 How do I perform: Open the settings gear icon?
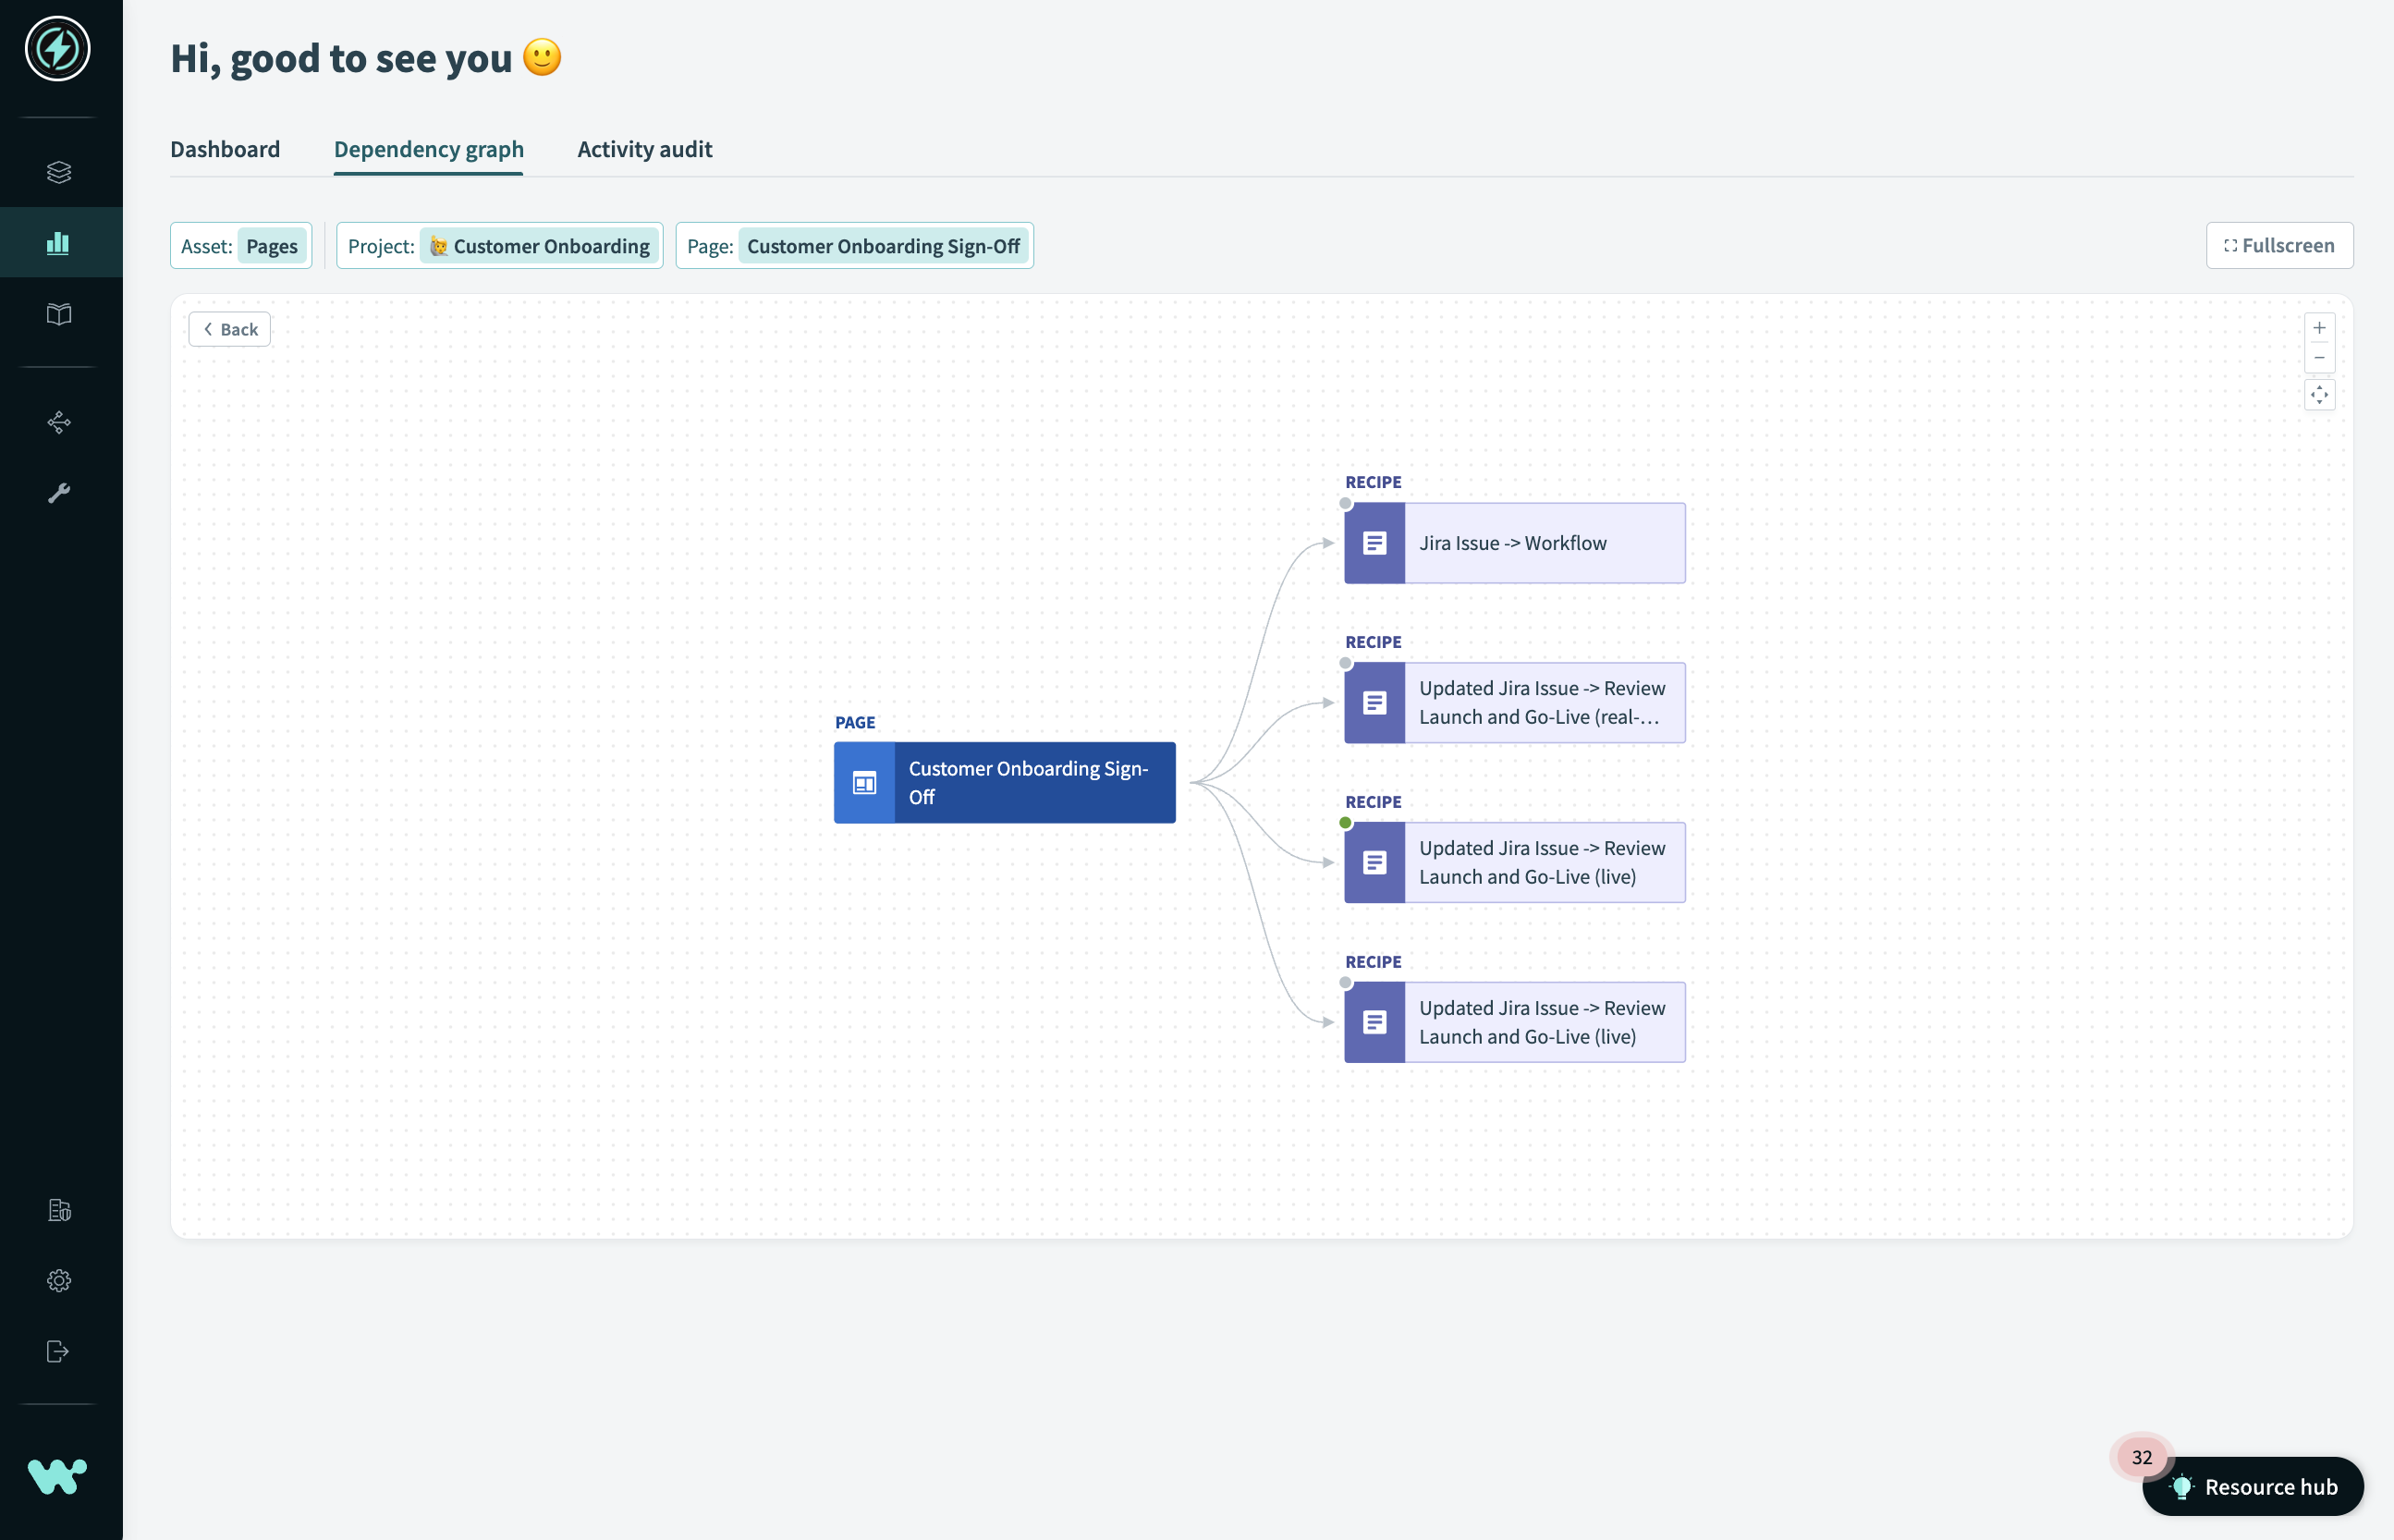[x=59, y=1280]
